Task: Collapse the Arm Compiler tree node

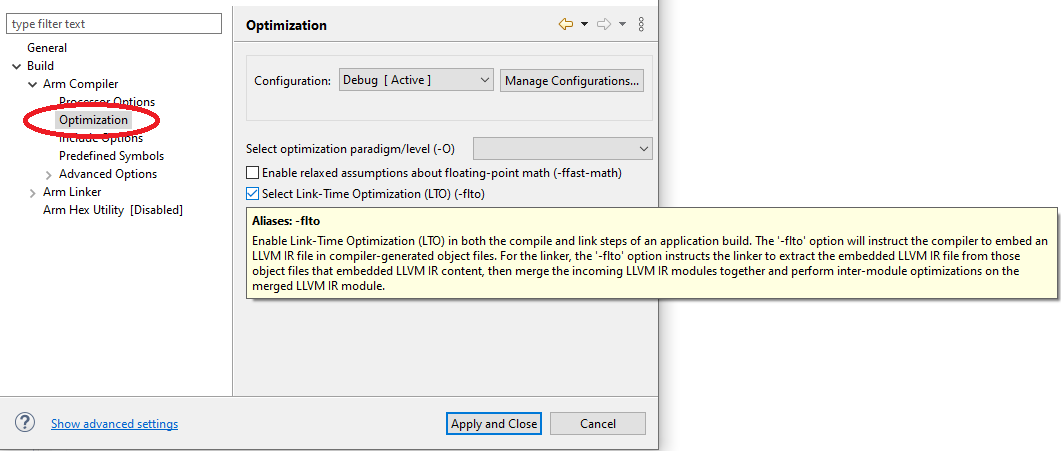Action: (32, 84)
